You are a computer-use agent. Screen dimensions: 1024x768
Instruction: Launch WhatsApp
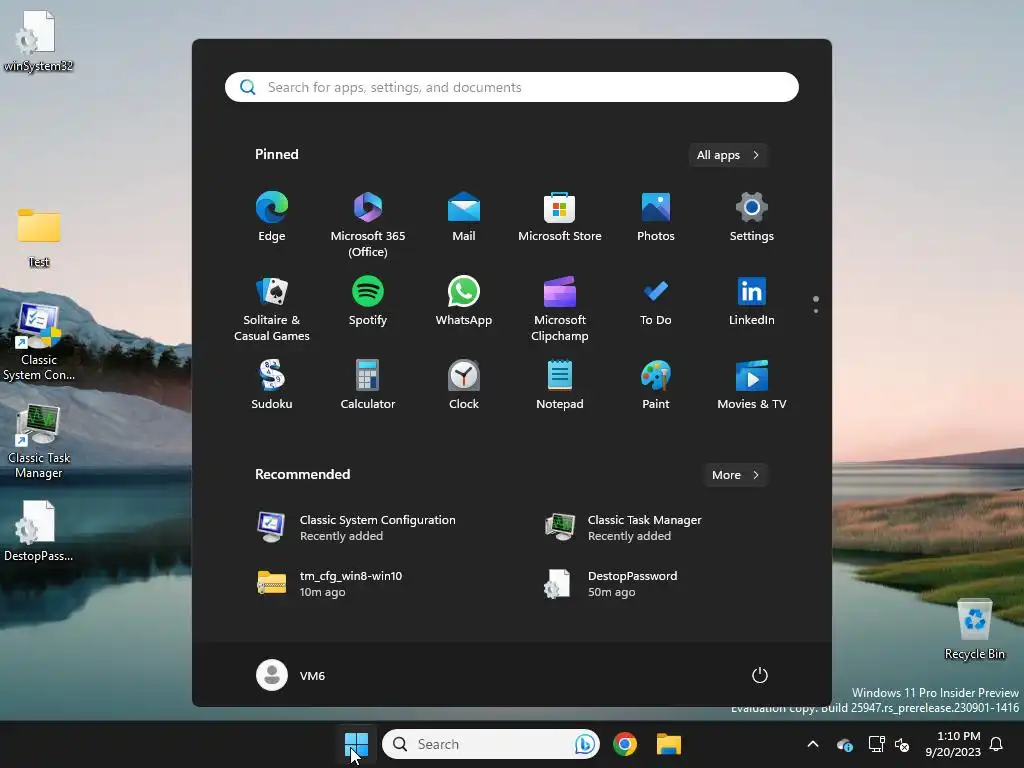[464, 301]
